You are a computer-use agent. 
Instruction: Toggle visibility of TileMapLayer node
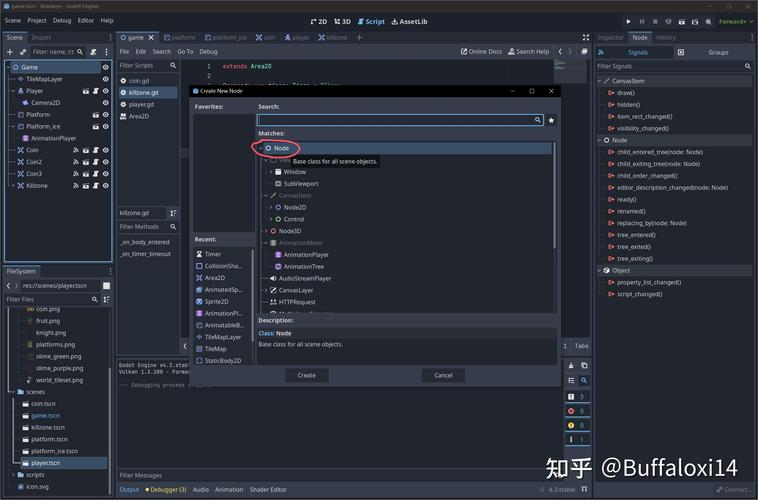coord(105,79)
